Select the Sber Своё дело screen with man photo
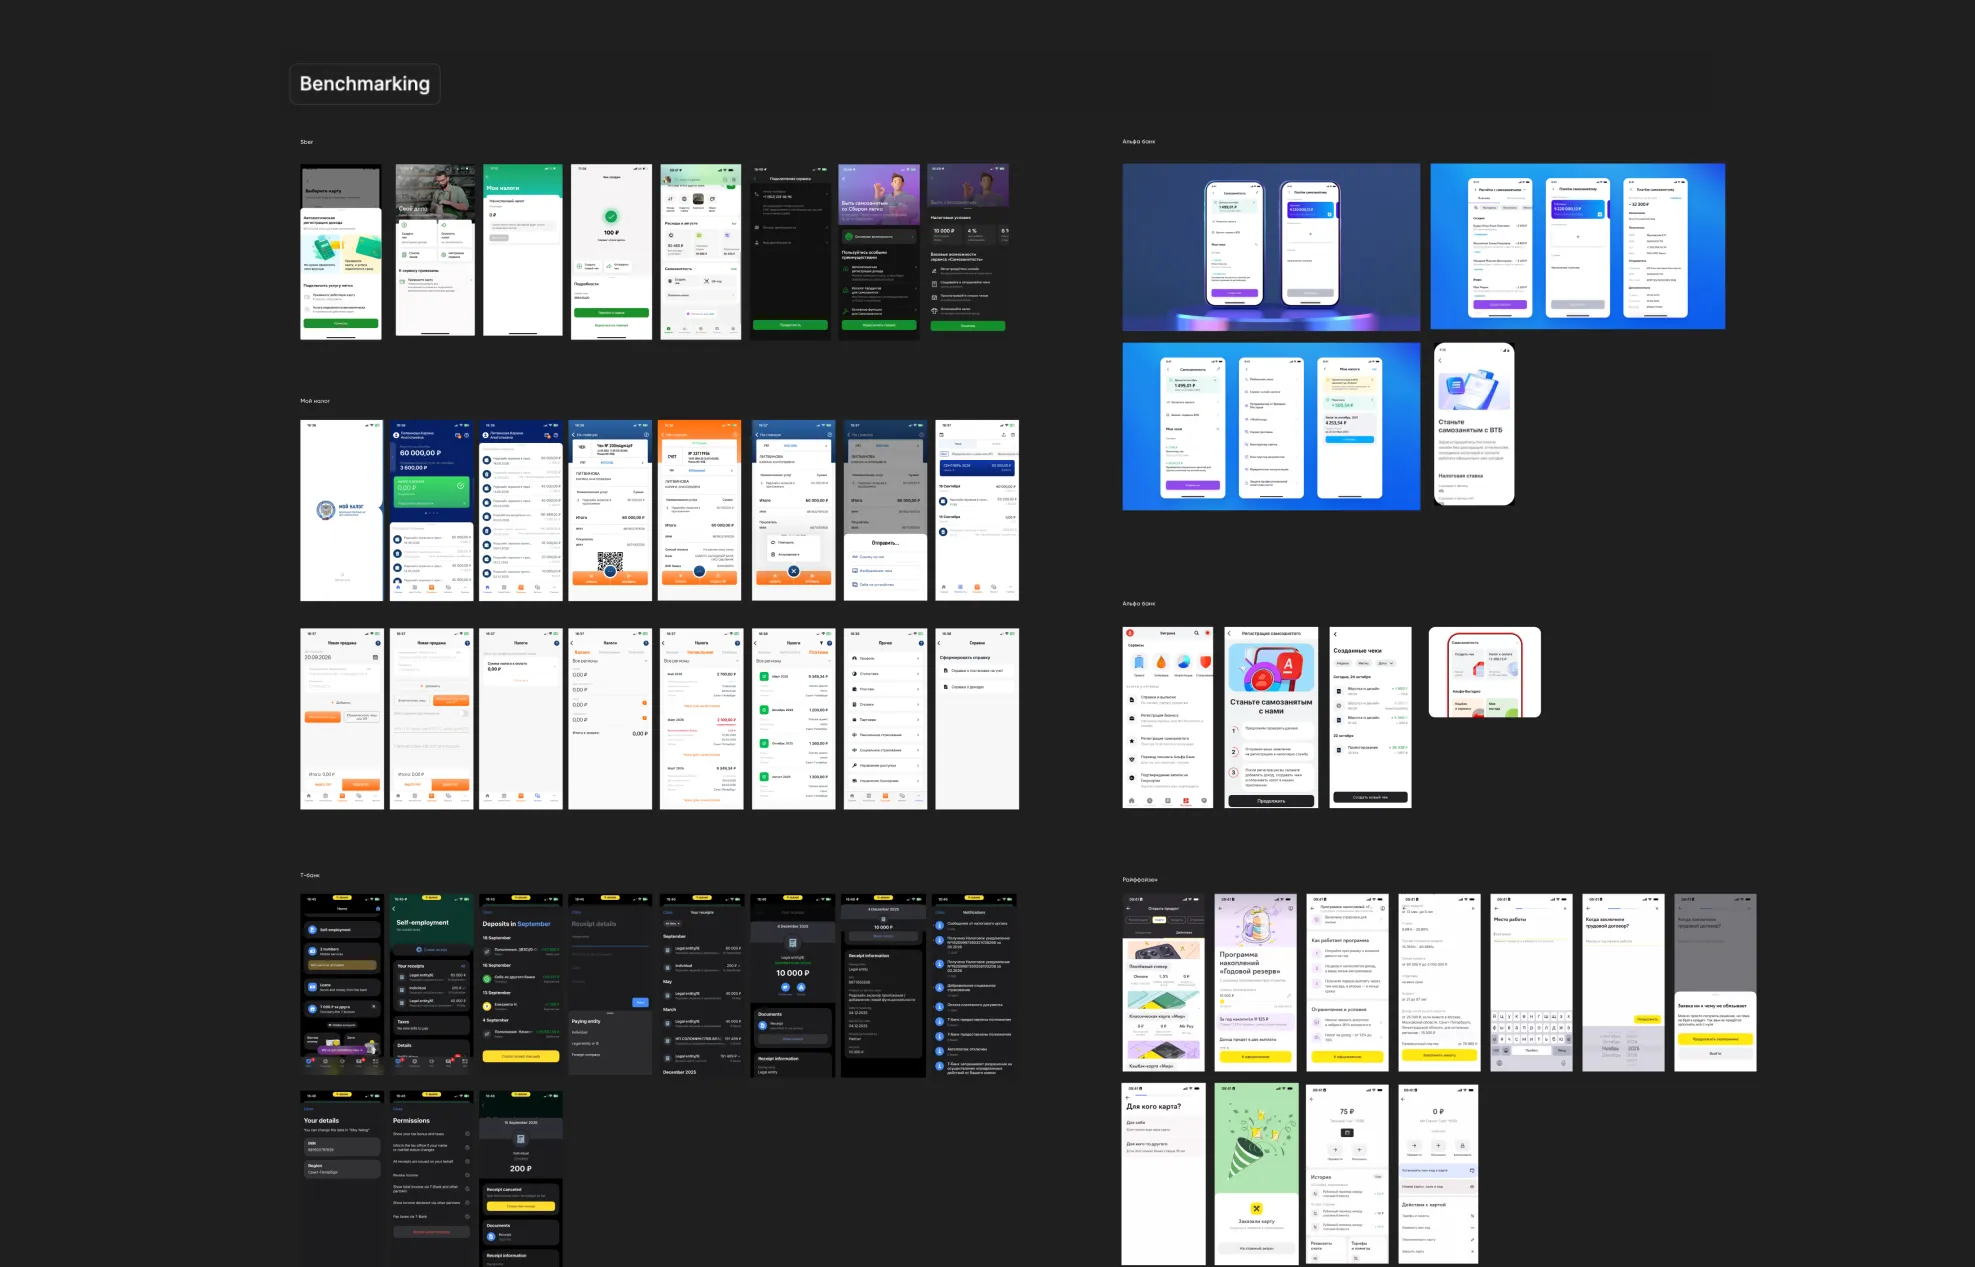Screen dimensions: 1975x1267 tap(435, 251)
